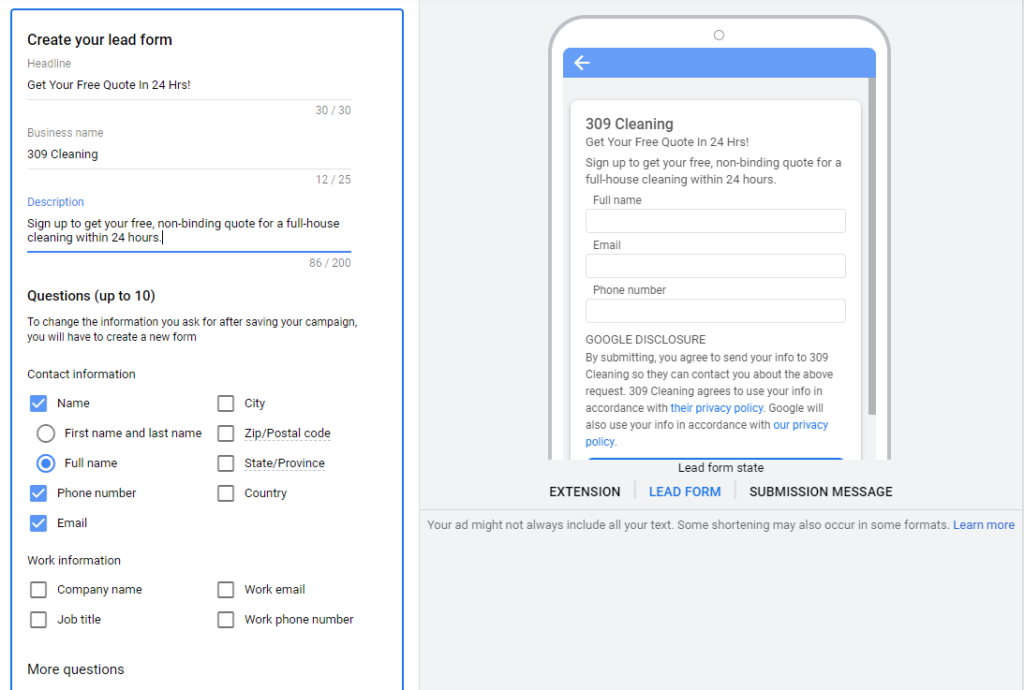
Task: Click the '12 / 25' business name counter
Action: pos(333,180)
